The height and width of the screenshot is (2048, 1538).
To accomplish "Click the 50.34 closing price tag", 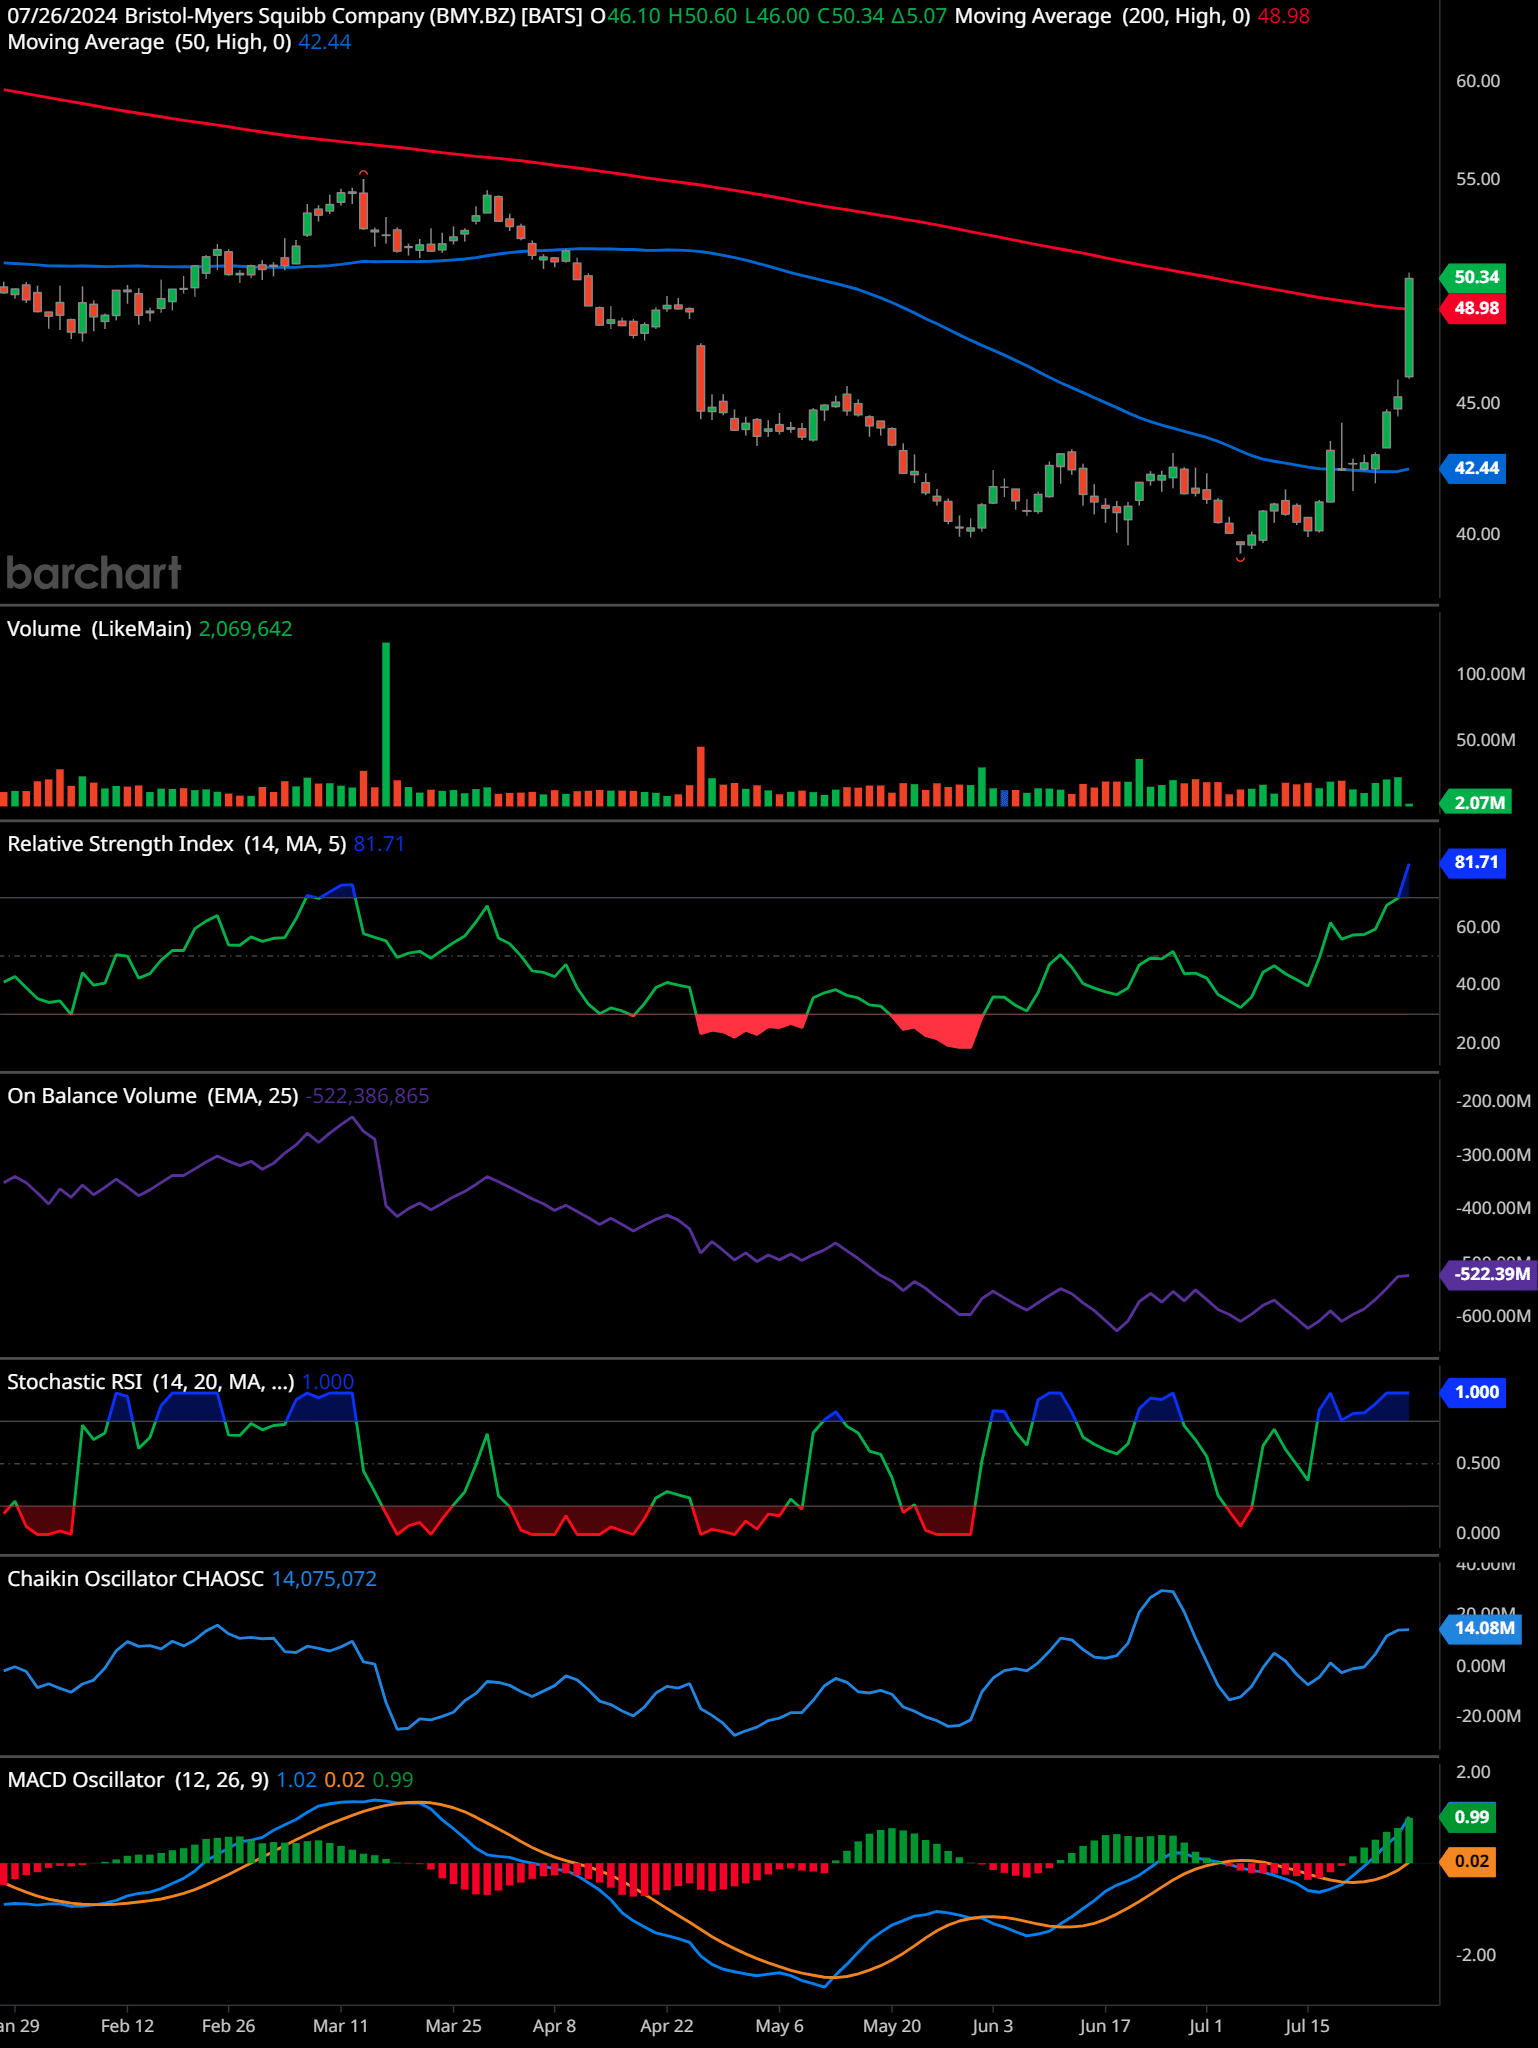I will pos(1473,277).
